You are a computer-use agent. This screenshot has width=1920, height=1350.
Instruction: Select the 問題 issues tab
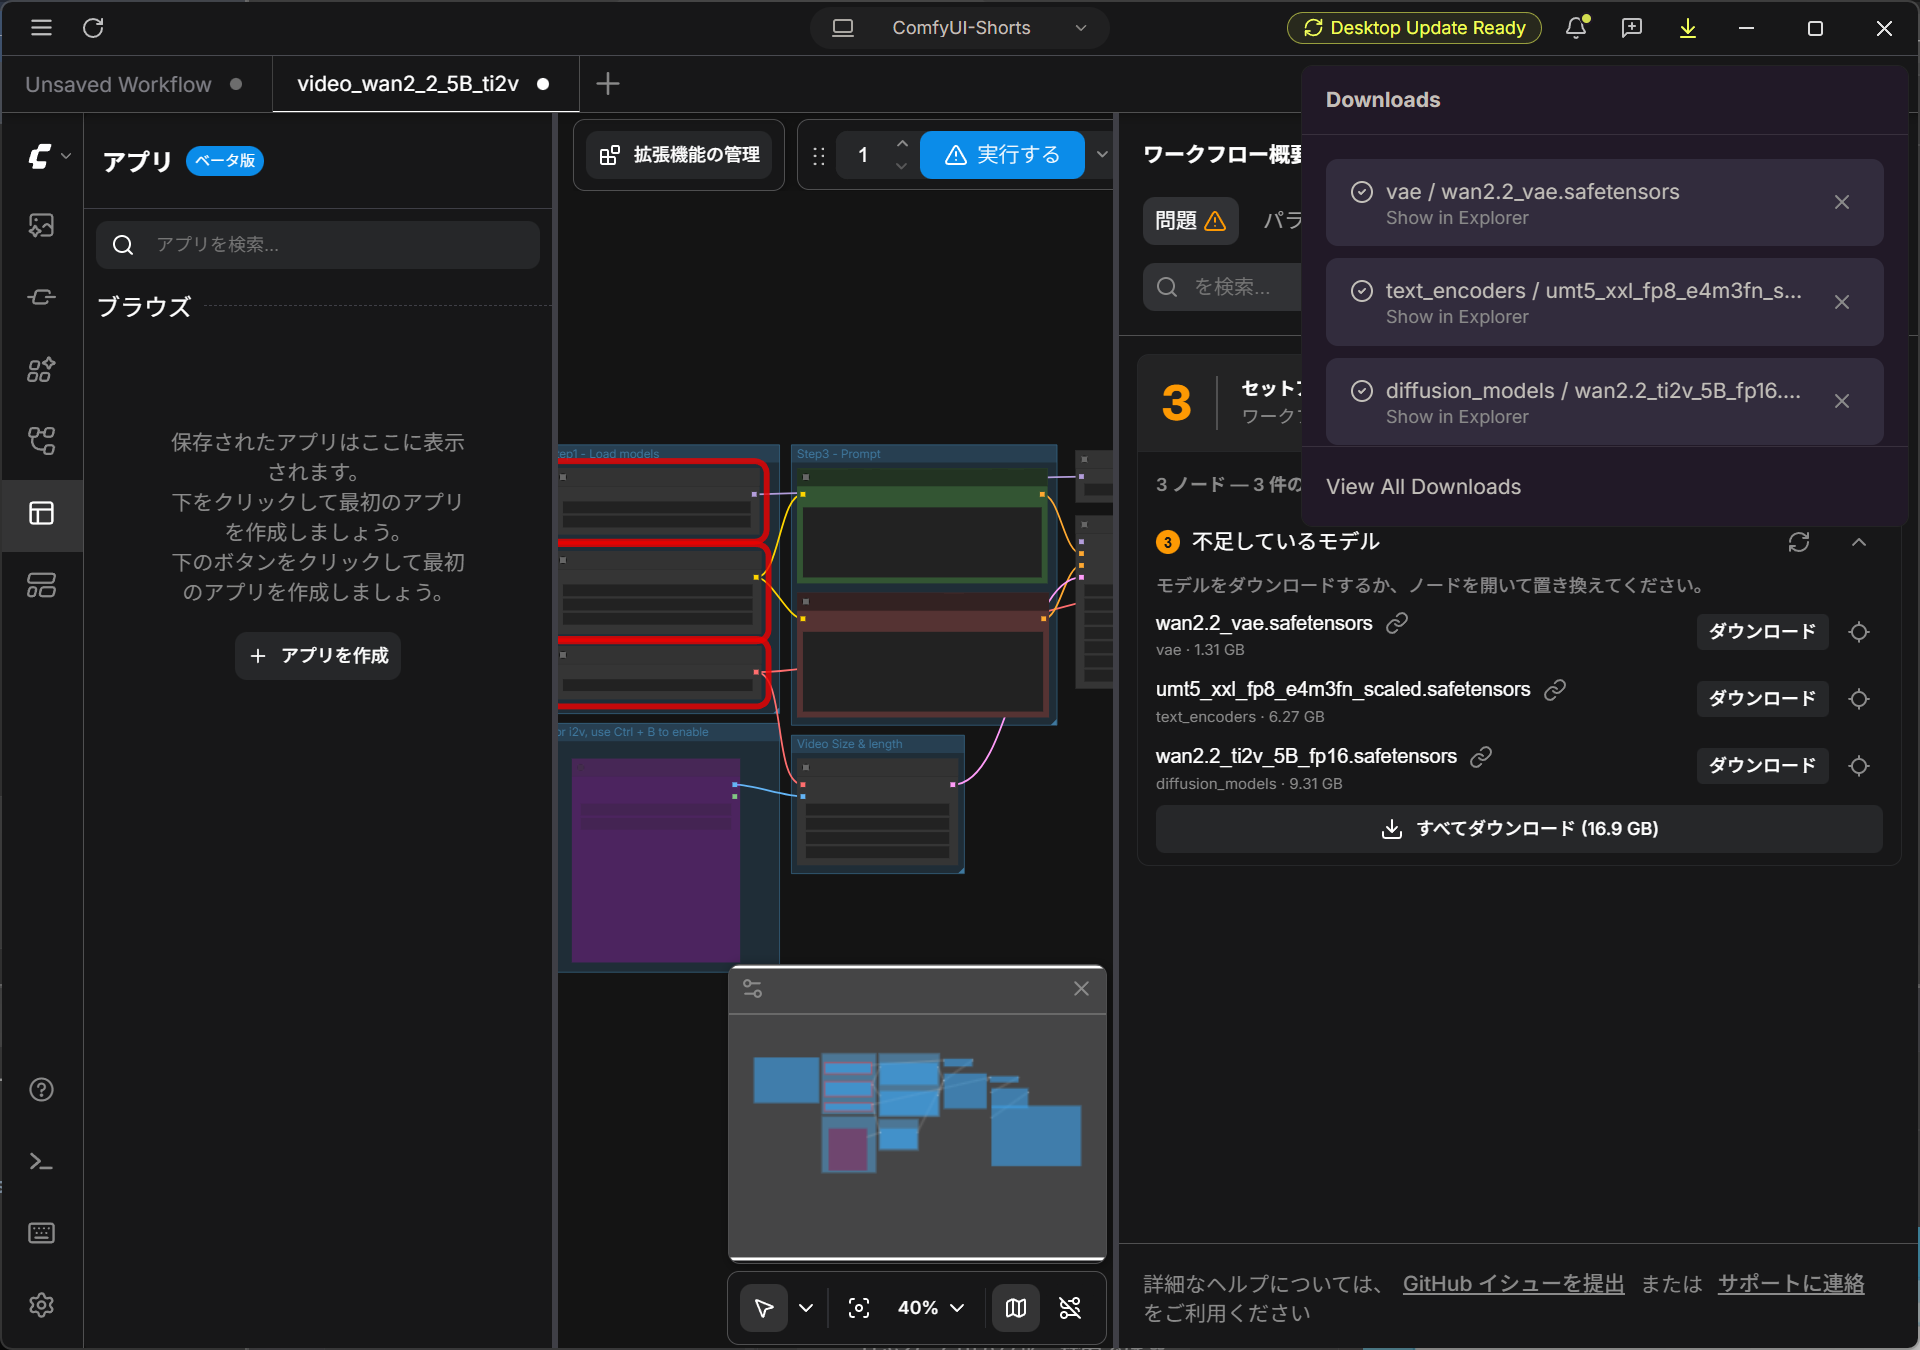(x=1190, y=221)
